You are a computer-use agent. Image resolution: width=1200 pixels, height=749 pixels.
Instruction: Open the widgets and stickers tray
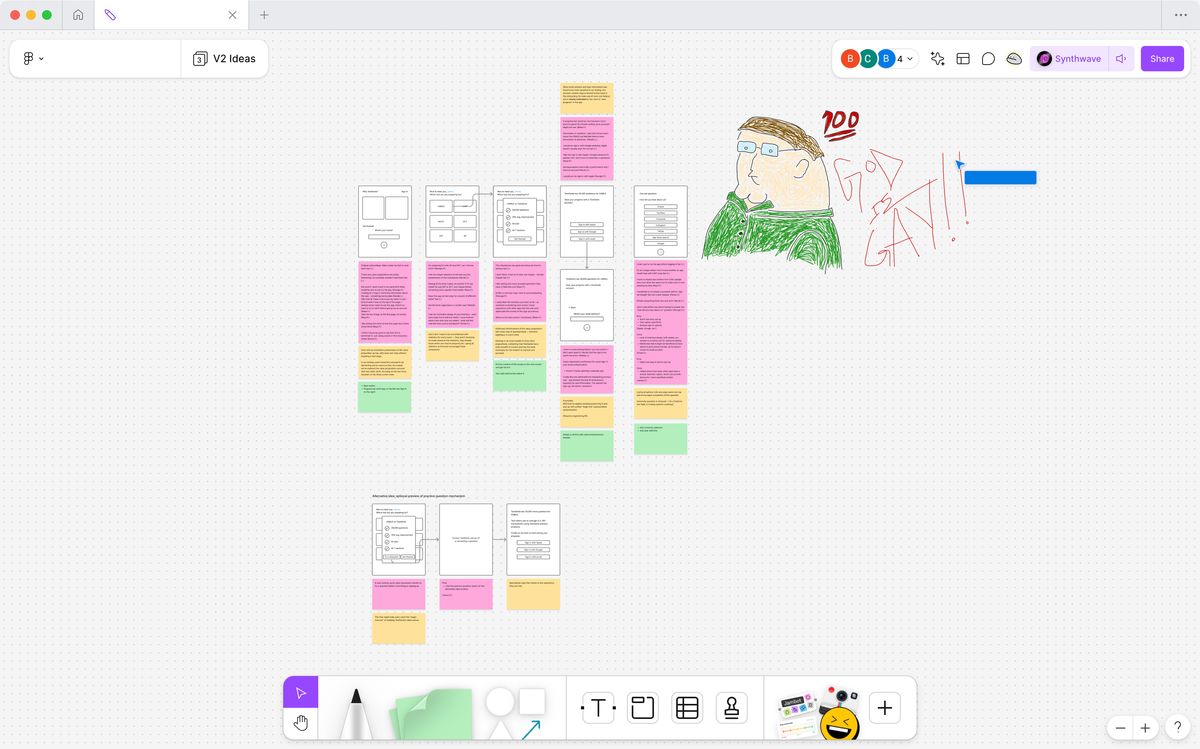(x=818, y=710)
